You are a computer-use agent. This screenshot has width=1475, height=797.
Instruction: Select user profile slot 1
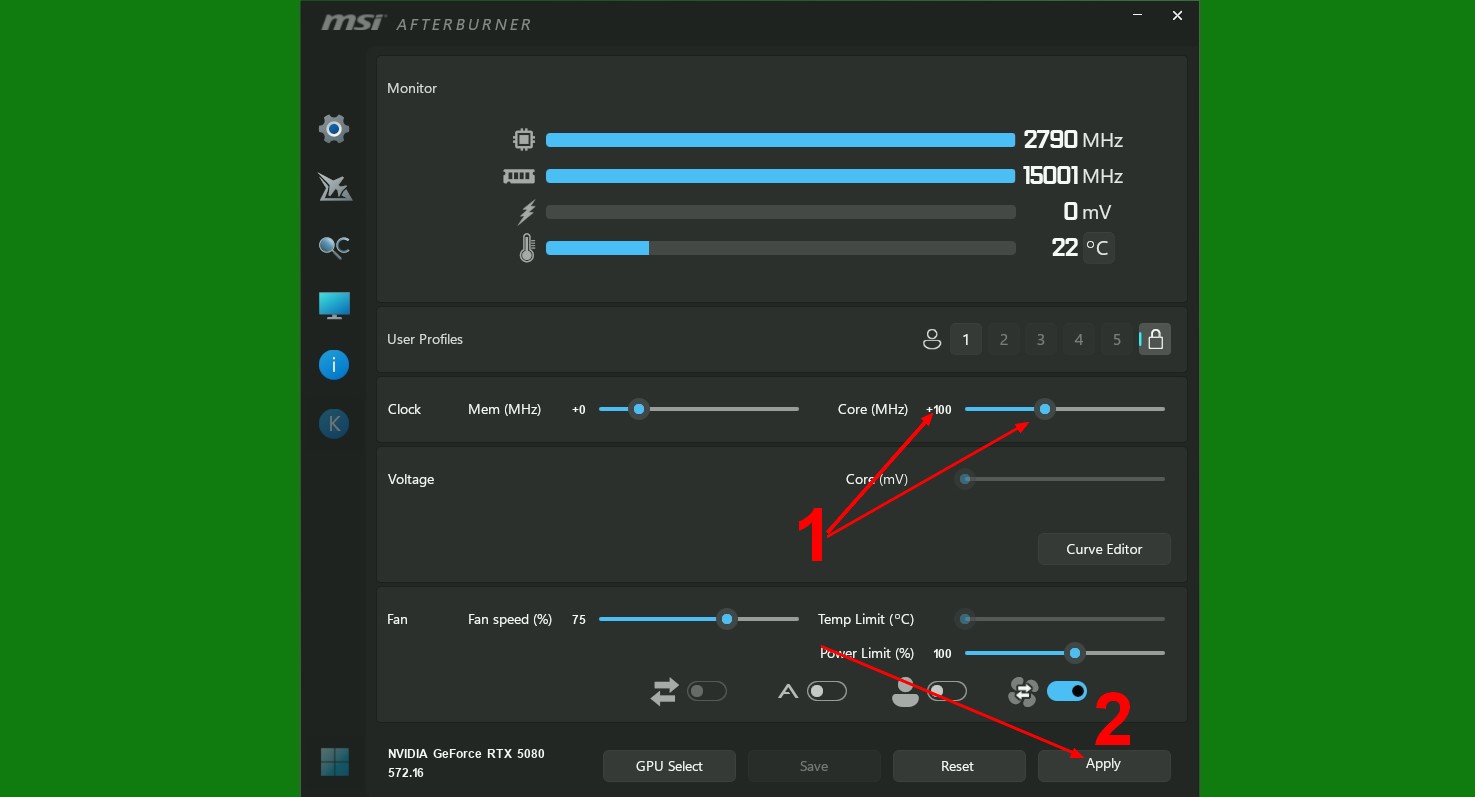(966, 340)
